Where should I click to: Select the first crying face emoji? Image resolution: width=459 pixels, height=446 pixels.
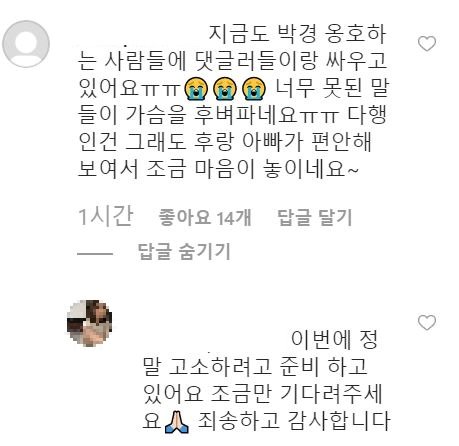tap(197, 89)
